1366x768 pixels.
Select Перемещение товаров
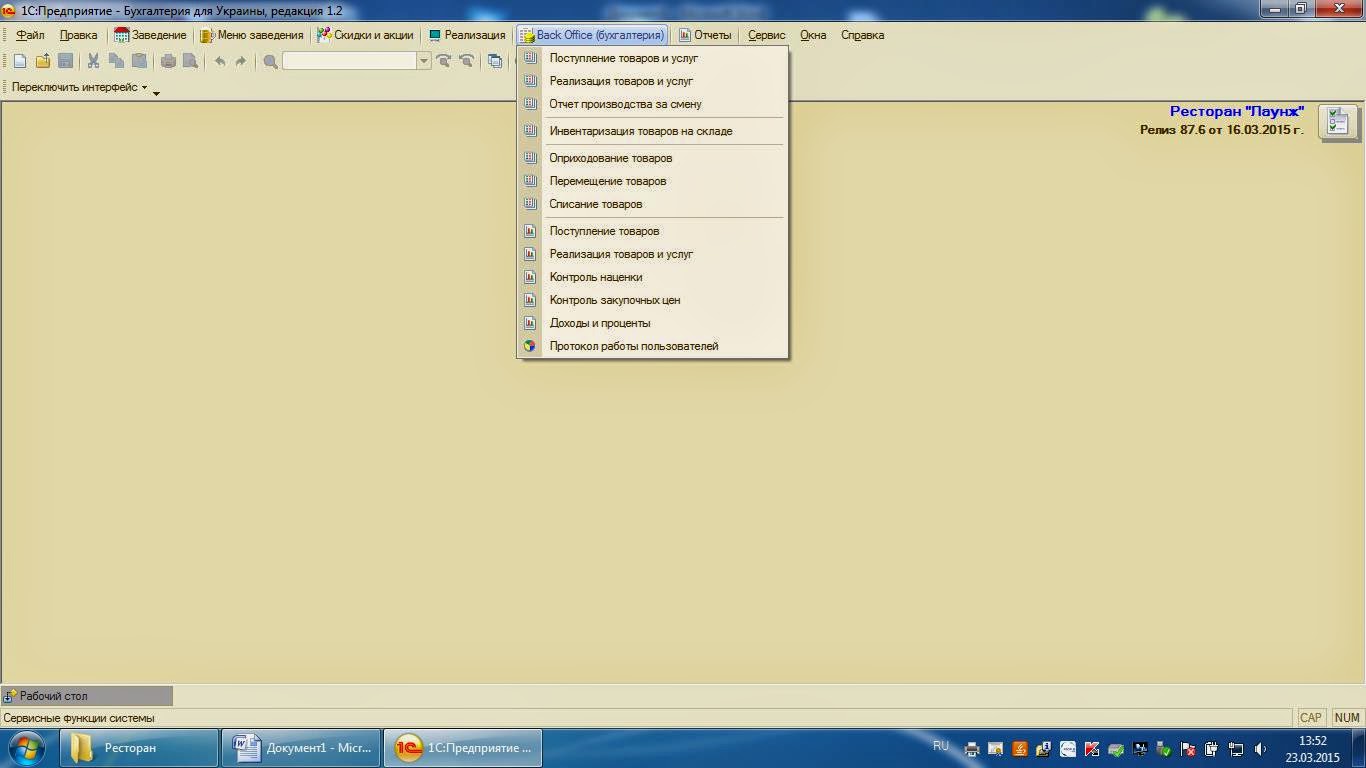click(x=653, y=181)
